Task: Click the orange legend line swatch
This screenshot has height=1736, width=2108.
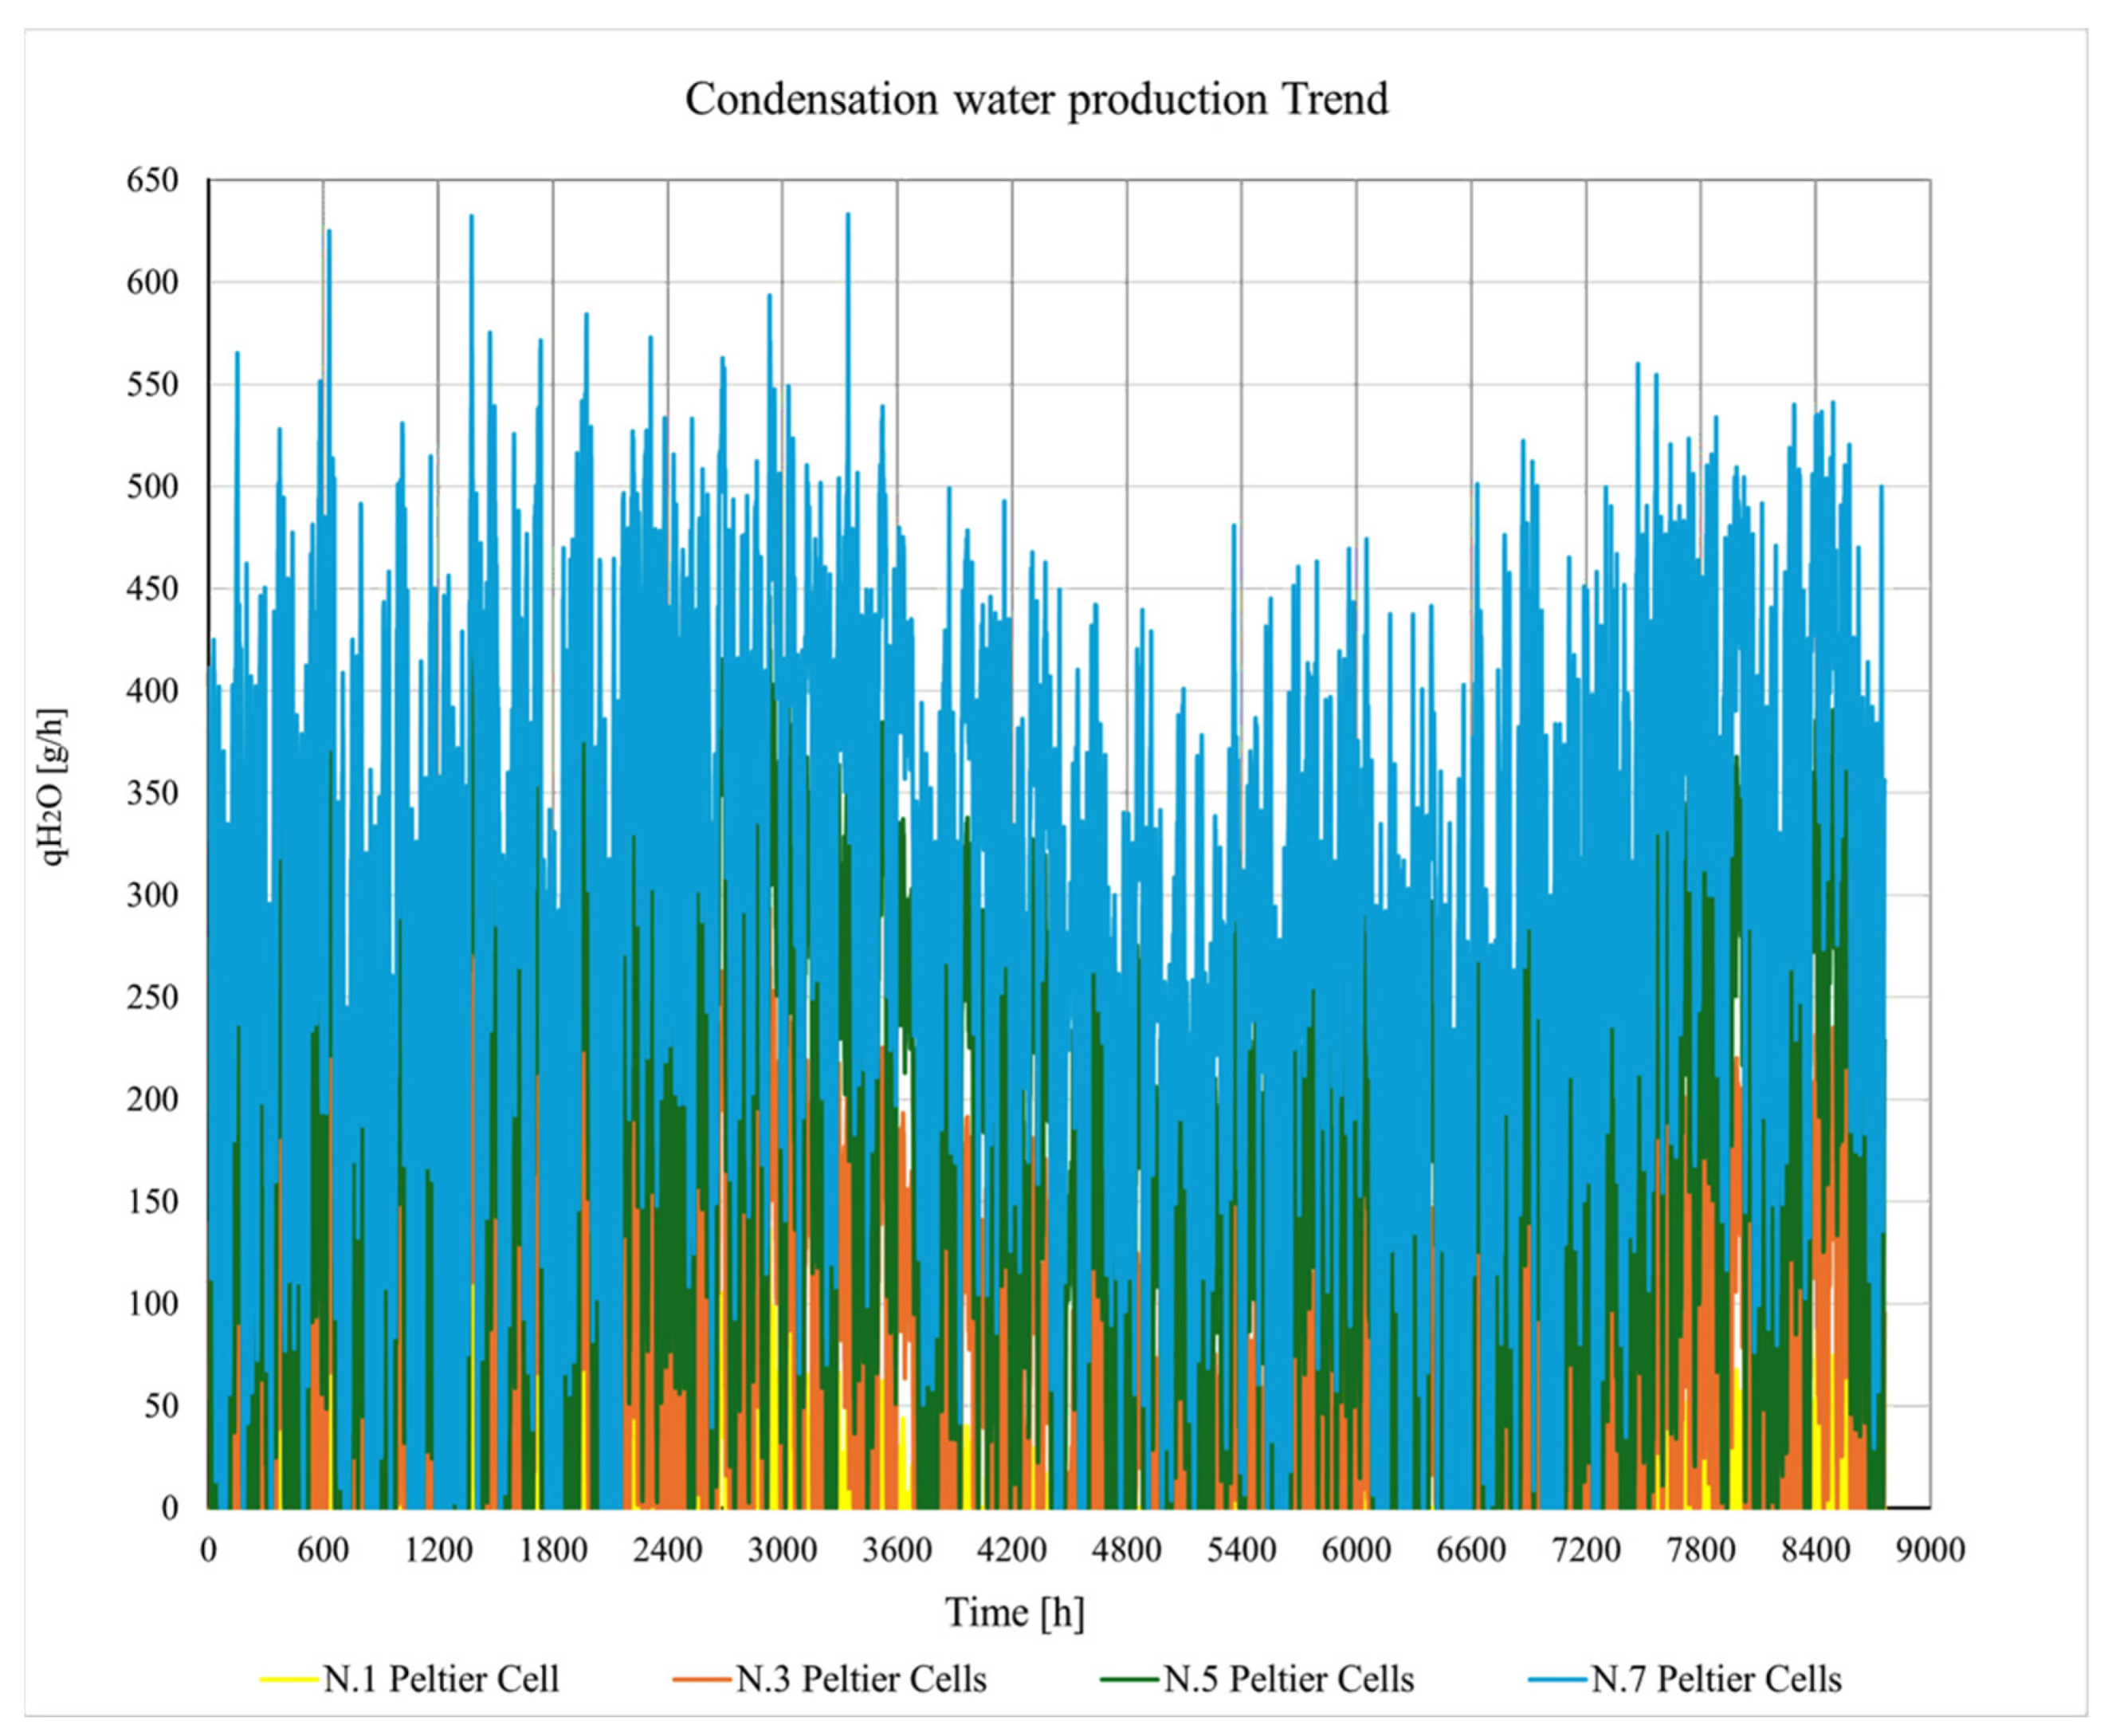Action: pos(702,1679)
